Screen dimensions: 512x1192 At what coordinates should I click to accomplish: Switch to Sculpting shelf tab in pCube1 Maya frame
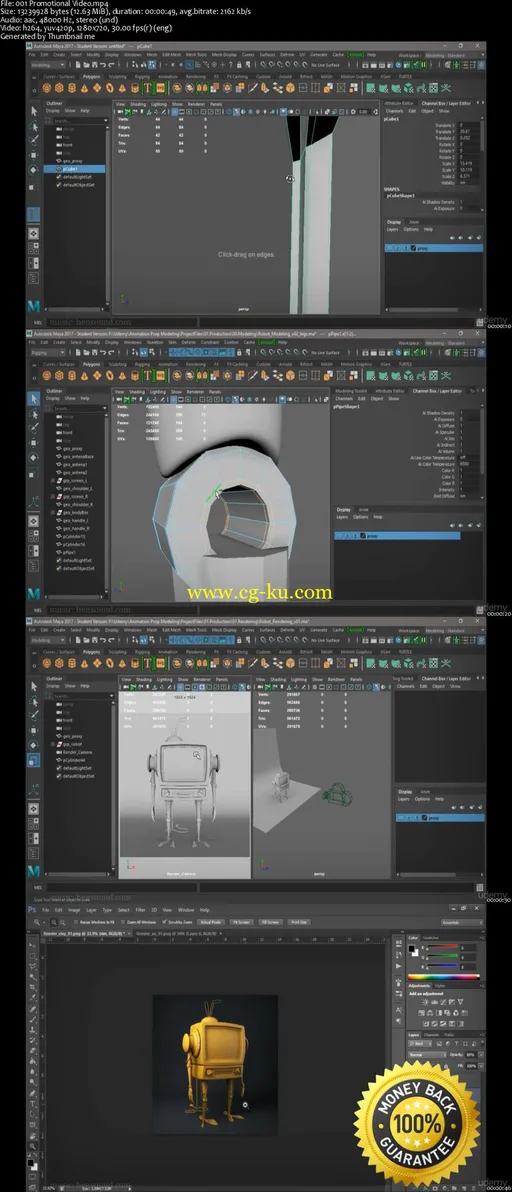118,77
